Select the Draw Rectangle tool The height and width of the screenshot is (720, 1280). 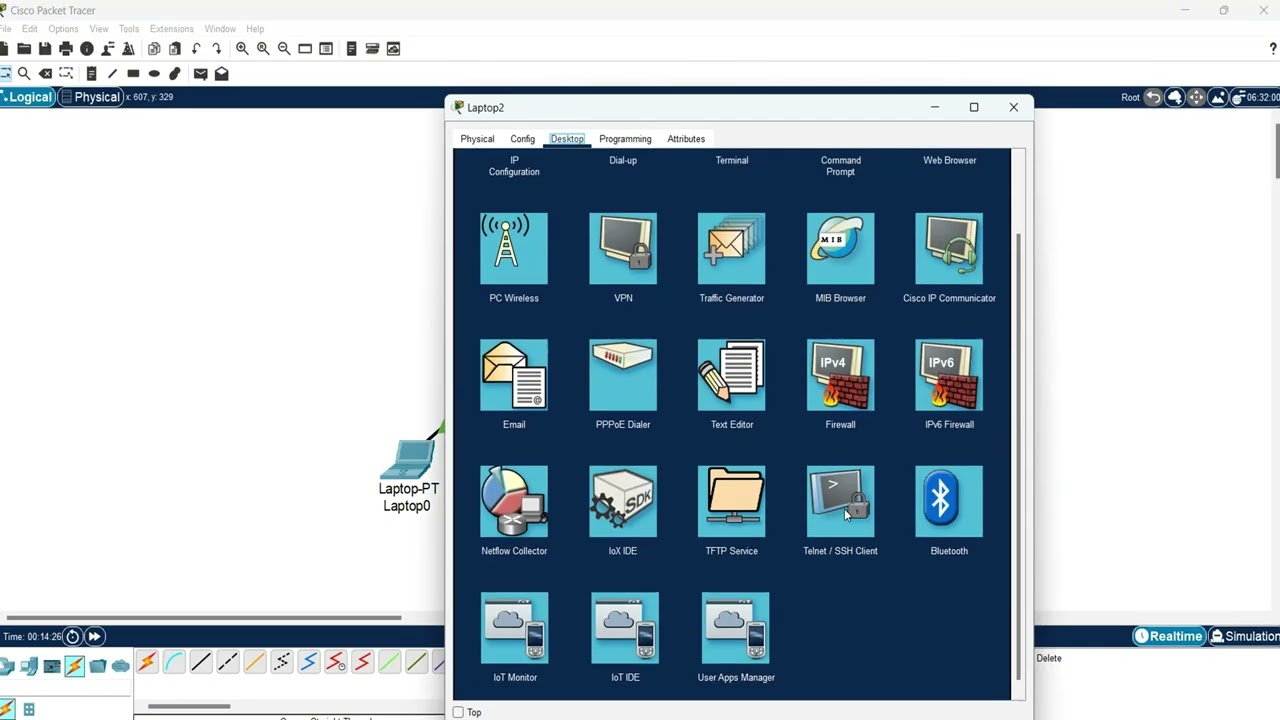tap(133, 73)
